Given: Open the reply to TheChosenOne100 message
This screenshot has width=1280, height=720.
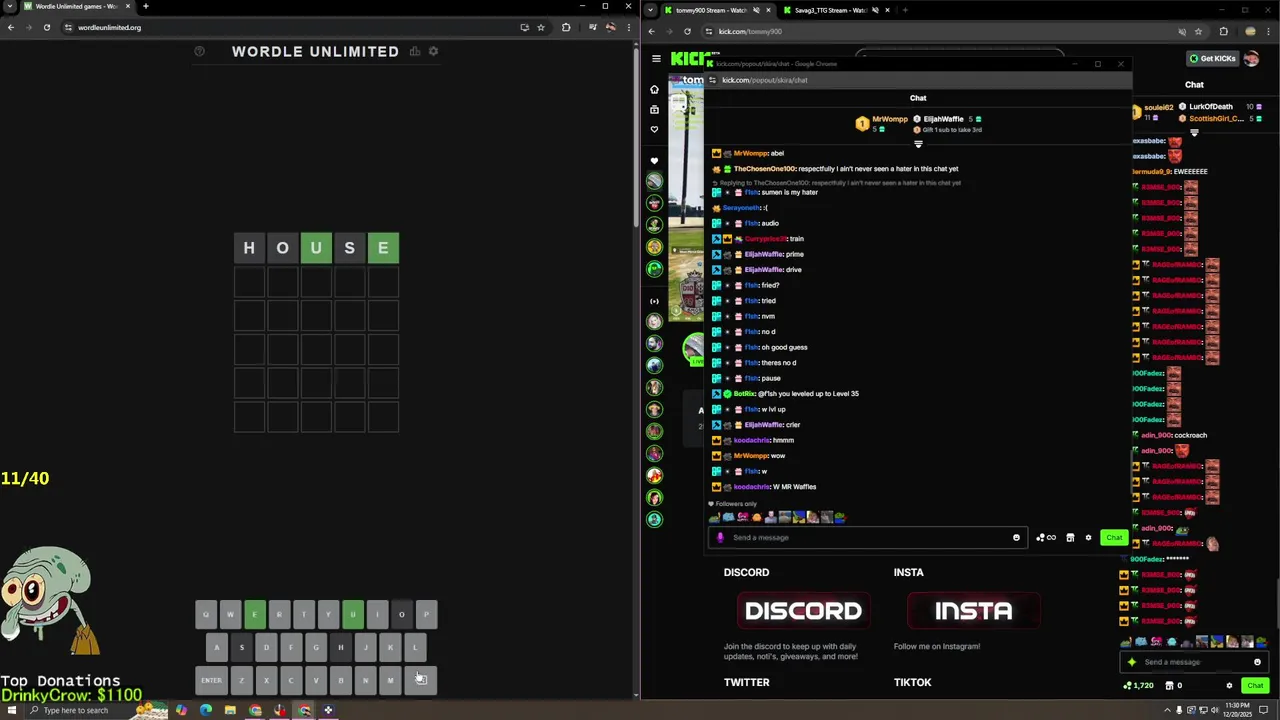Looking at the screenshot, I should click(836, 183).
